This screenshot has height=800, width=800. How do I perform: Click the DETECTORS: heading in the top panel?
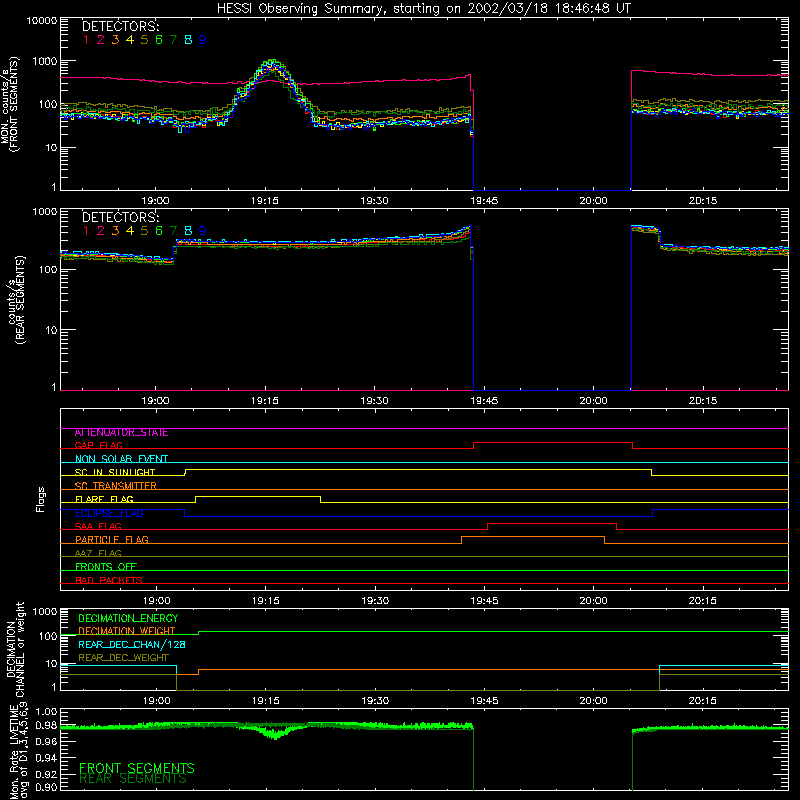click(121, 26)
